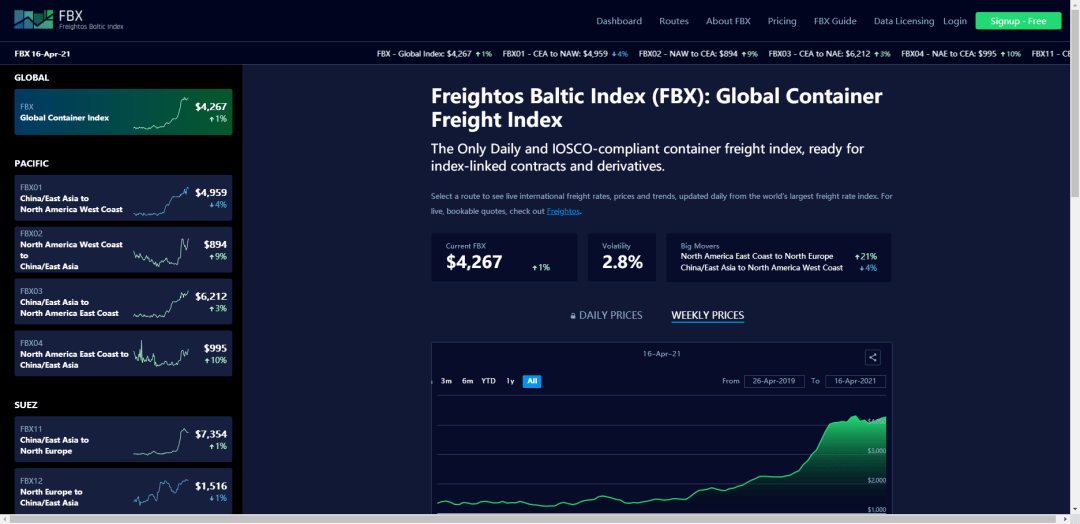1080x524 pixels.
Task: Select FBX11 China/East Asia to North Europe card
Action: tap(123, 439)
